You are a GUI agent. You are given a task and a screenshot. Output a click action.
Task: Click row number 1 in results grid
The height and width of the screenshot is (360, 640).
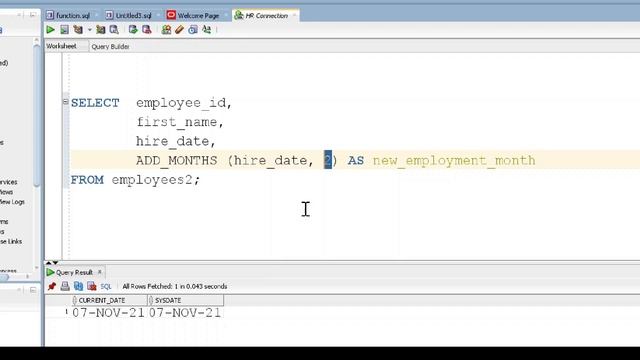tap(66, 312)
